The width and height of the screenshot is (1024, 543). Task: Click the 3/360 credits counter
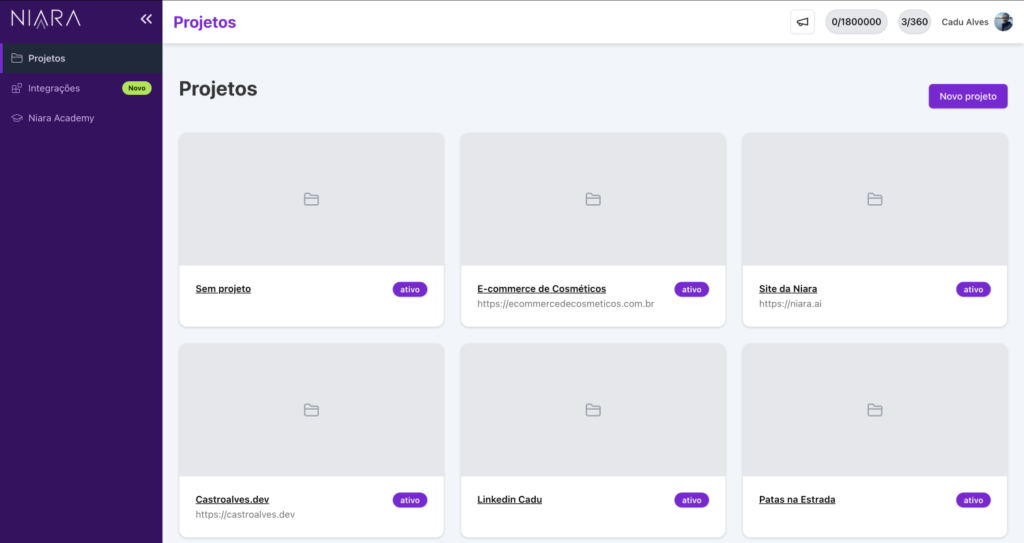click(x=914, y=22)
